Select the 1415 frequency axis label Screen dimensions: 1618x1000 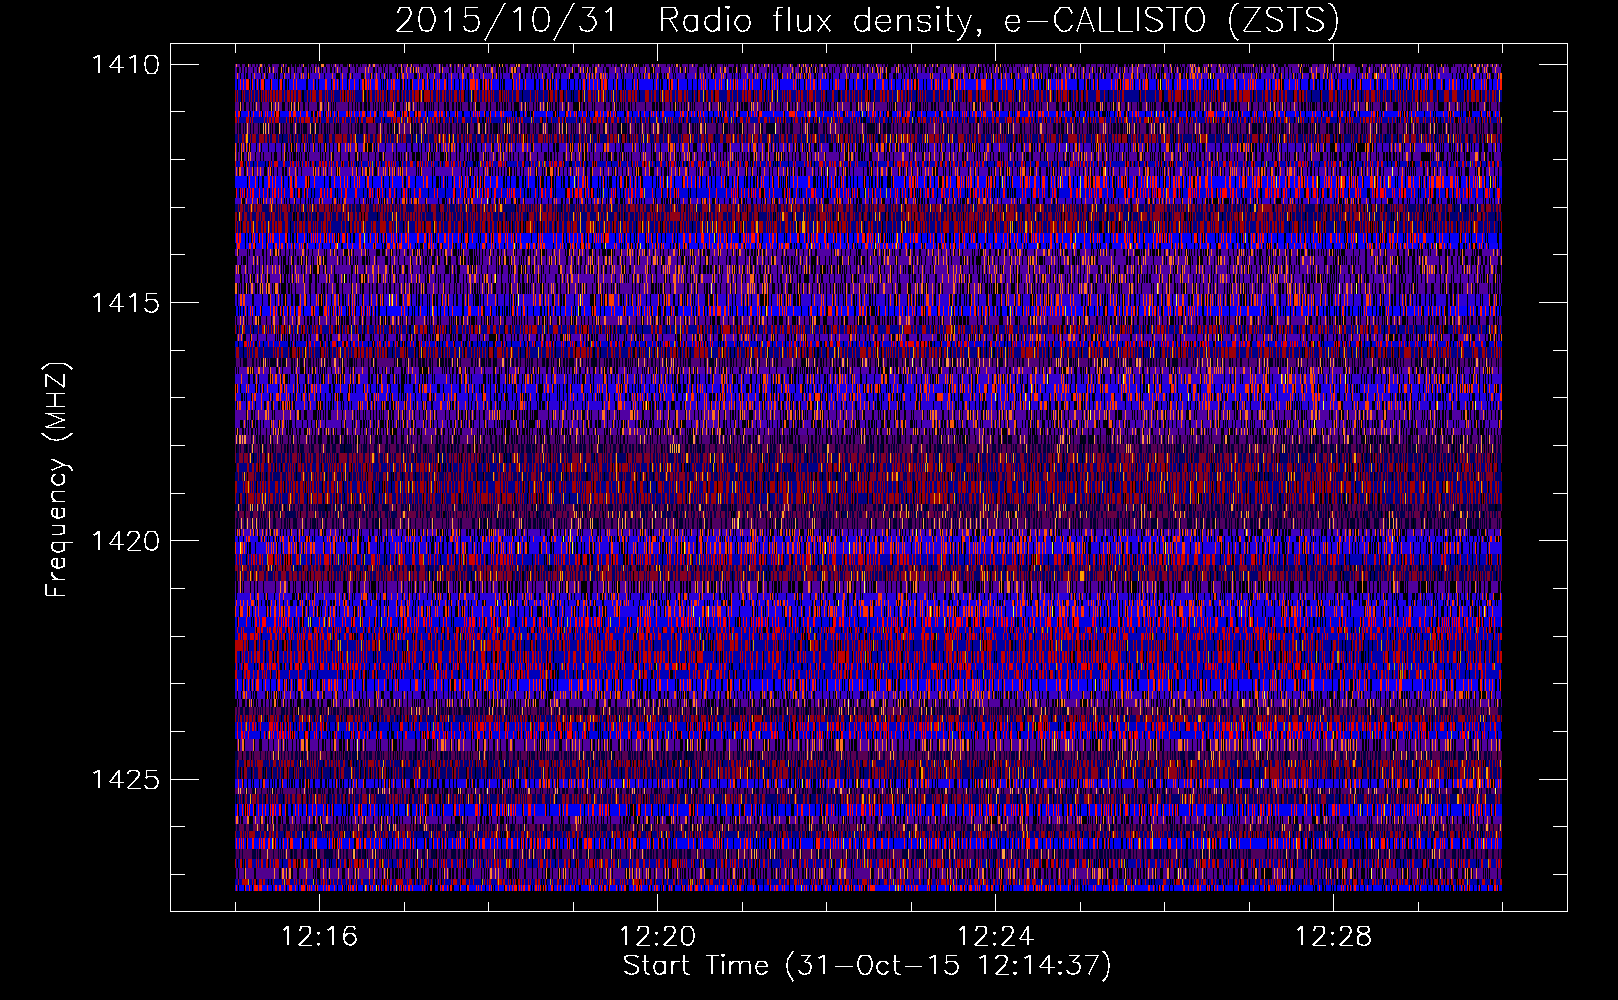125,303
